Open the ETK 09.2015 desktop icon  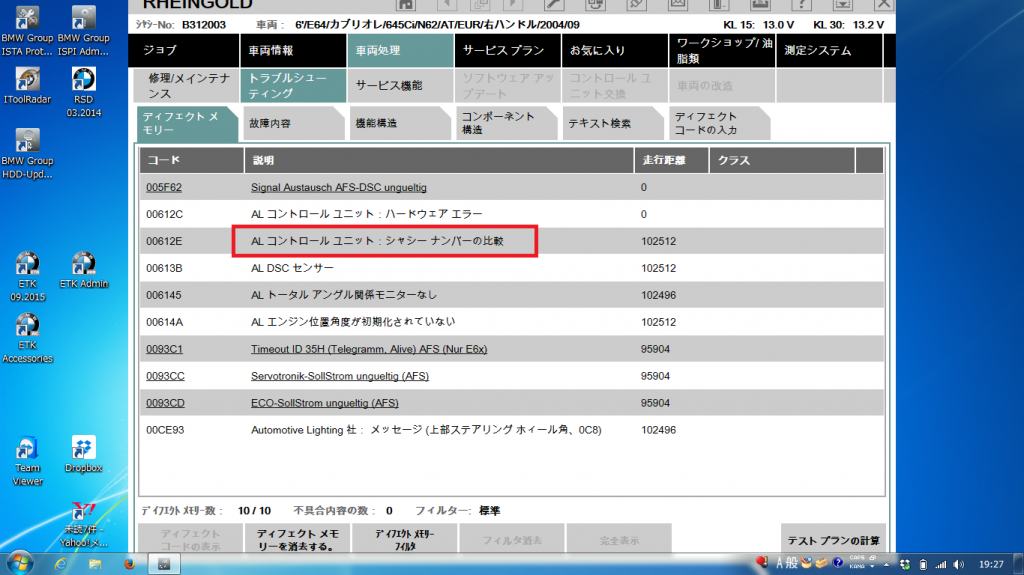tap(27, 276)
